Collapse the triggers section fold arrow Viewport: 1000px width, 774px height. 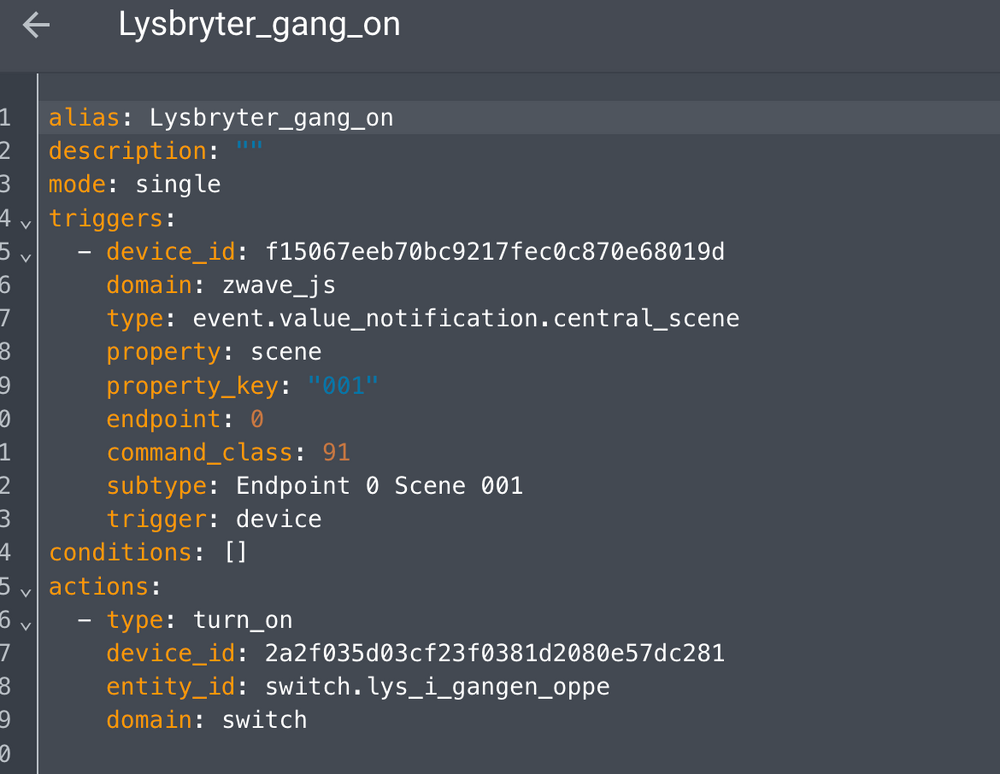[26, 221]
